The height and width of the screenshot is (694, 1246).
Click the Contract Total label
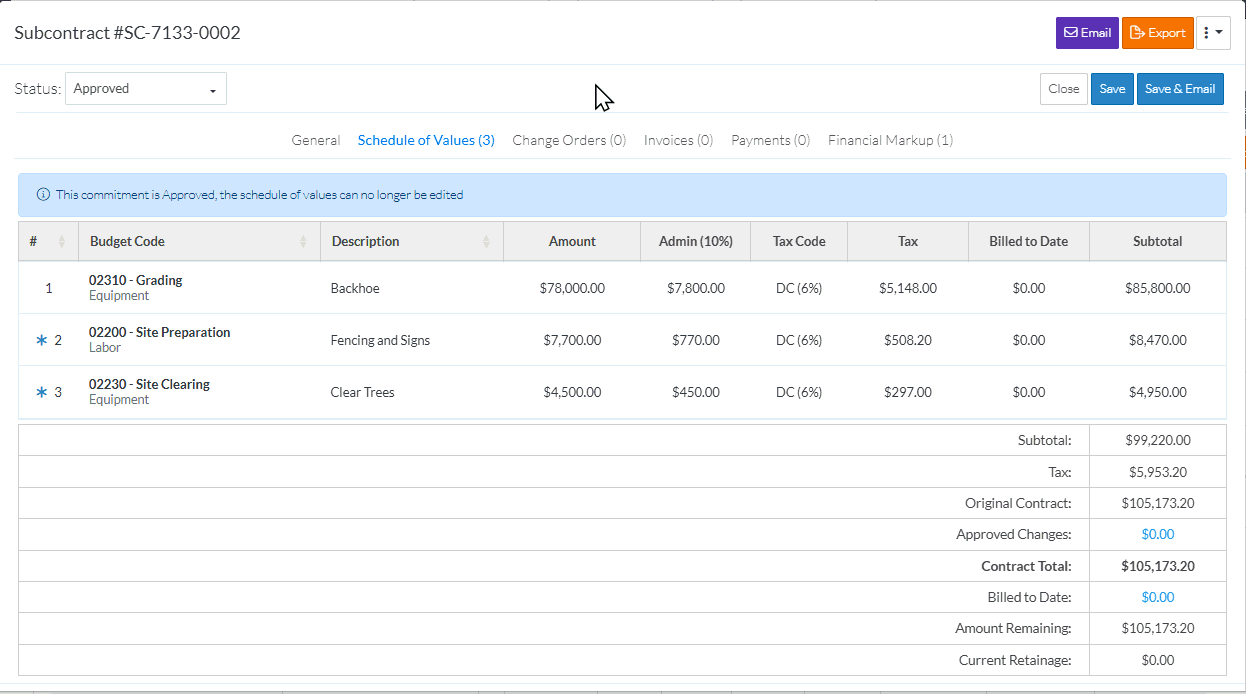[1026, 567]
